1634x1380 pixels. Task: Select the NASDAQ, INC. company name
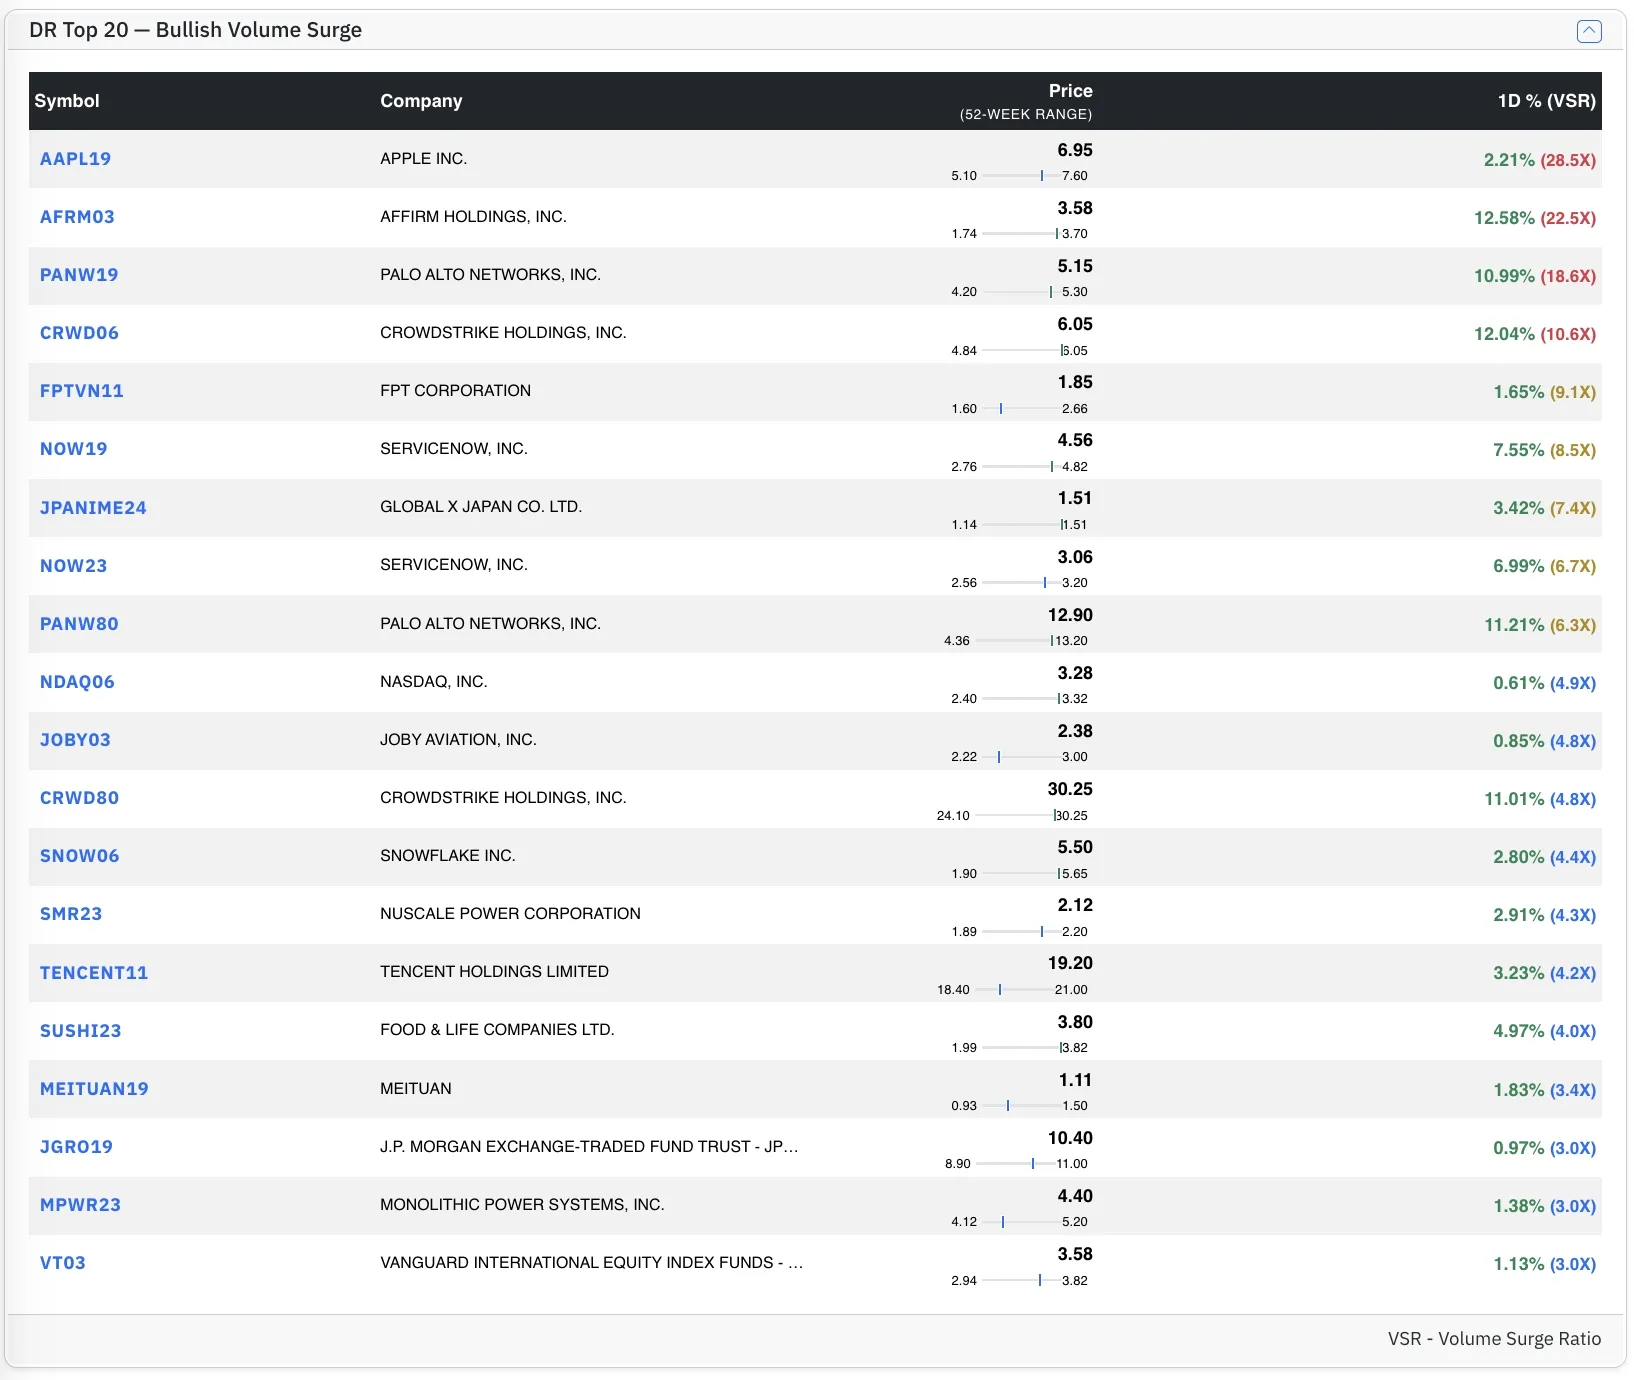click(433, 682)
